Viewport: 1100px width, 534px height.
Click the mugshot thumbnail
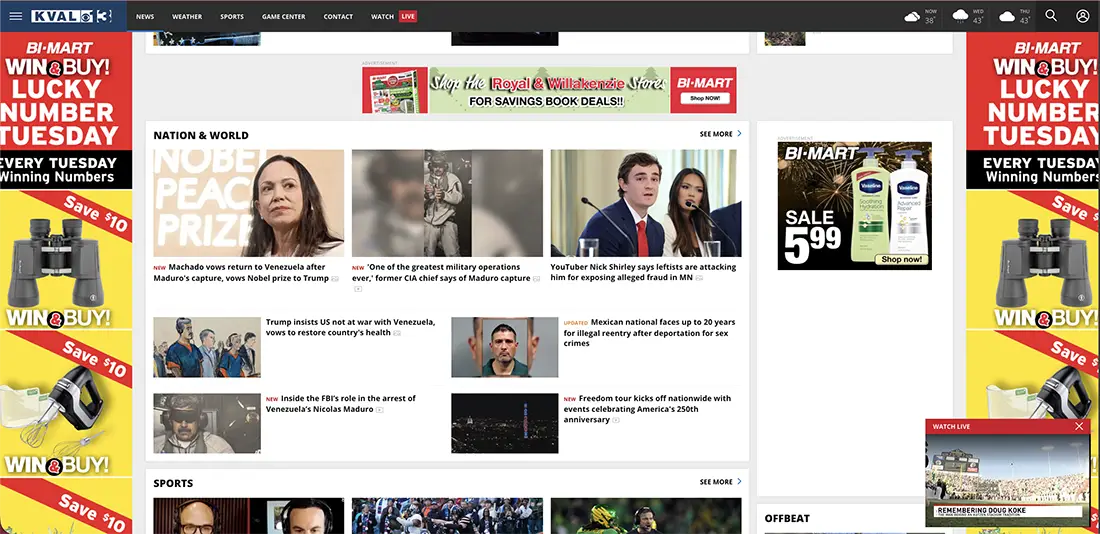[504, 347]
